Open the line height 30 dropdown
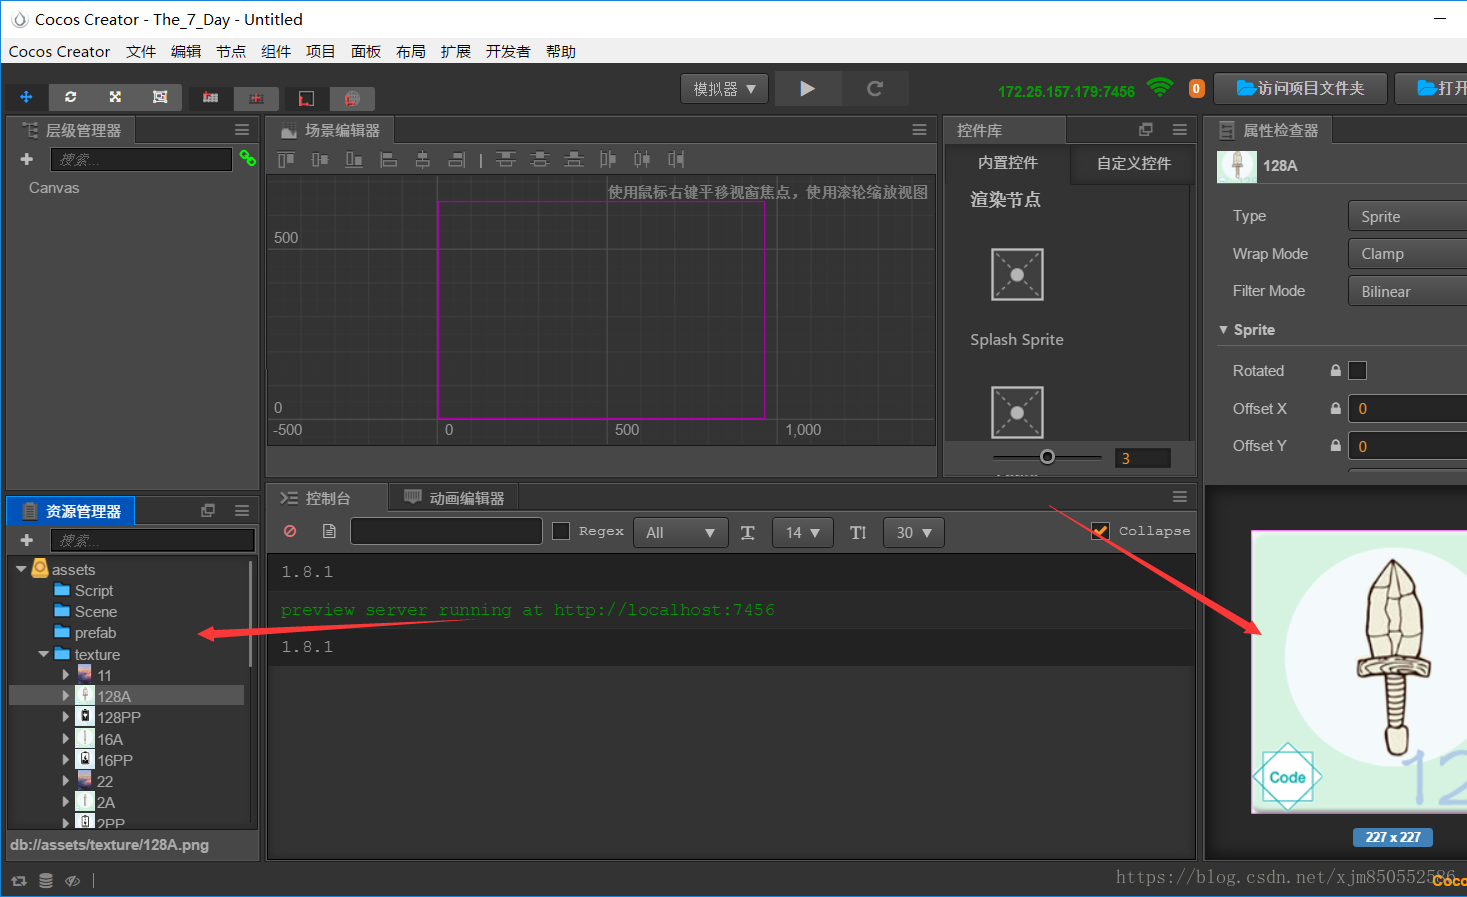 pyautogui.click(x=913, y=532)
